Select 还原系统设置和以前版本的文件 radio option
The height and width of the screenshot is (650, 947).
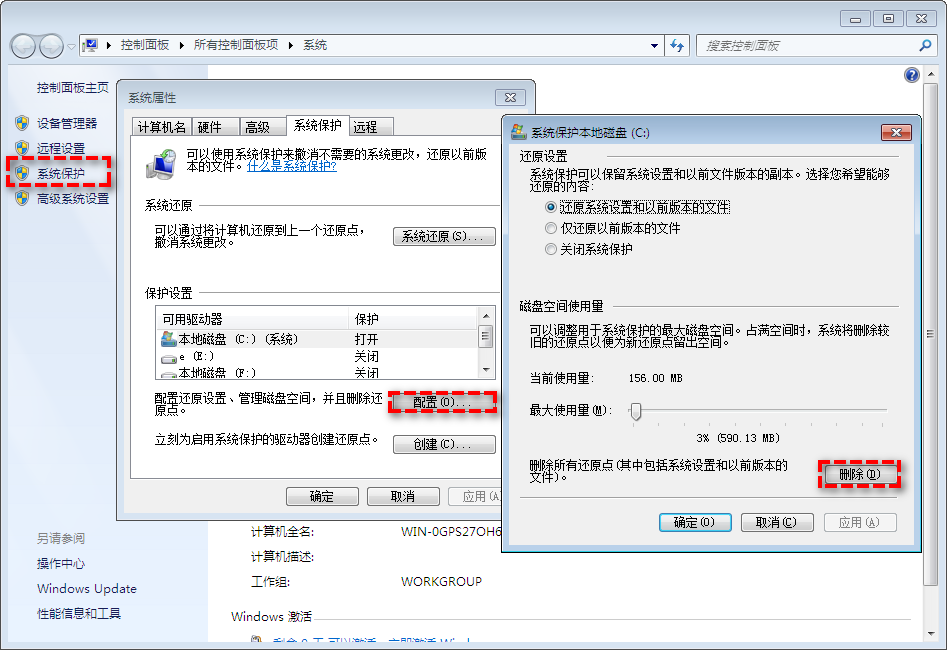point(638,207)
